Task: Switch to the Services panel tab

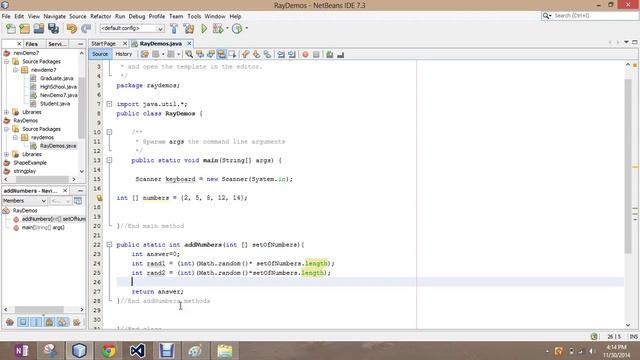Action: pyautogui.click(x=57, y=44)
